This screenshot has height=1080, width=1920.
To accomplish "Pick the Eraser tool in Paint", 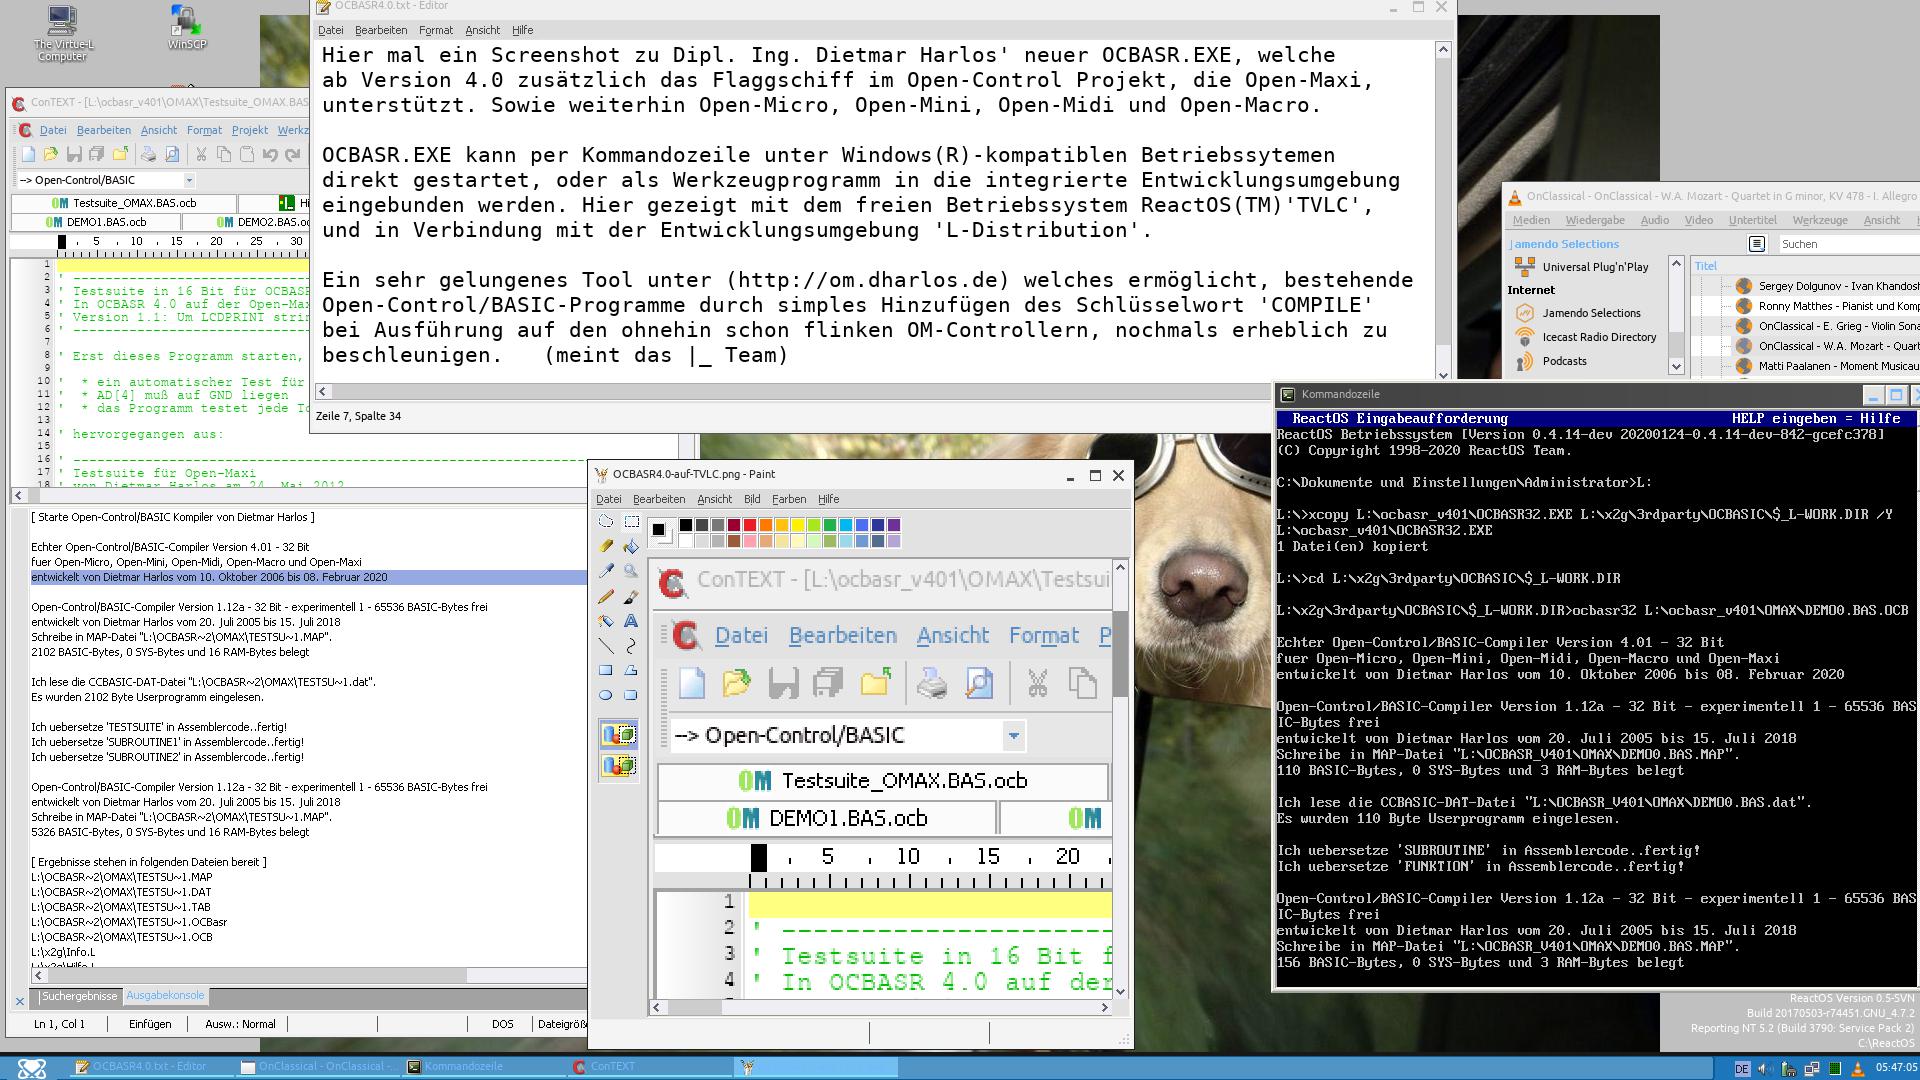I will pos(606,546).
